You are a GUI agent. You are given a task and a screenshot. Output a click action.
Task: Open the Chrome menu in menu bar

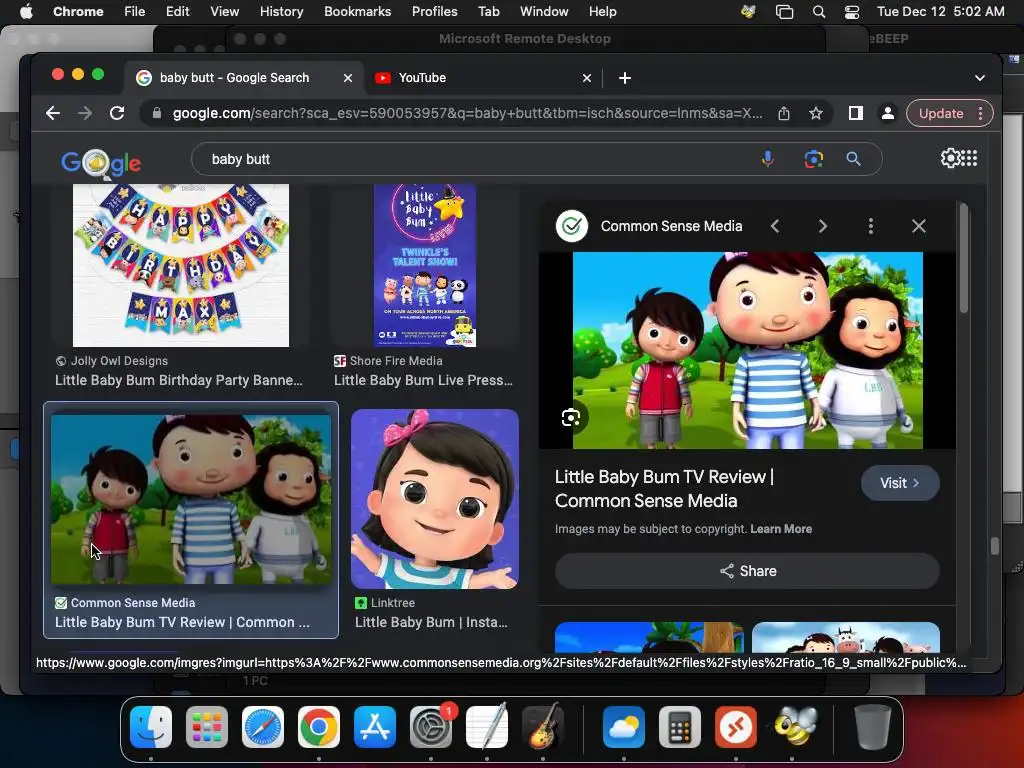click(x=78, y=11)
